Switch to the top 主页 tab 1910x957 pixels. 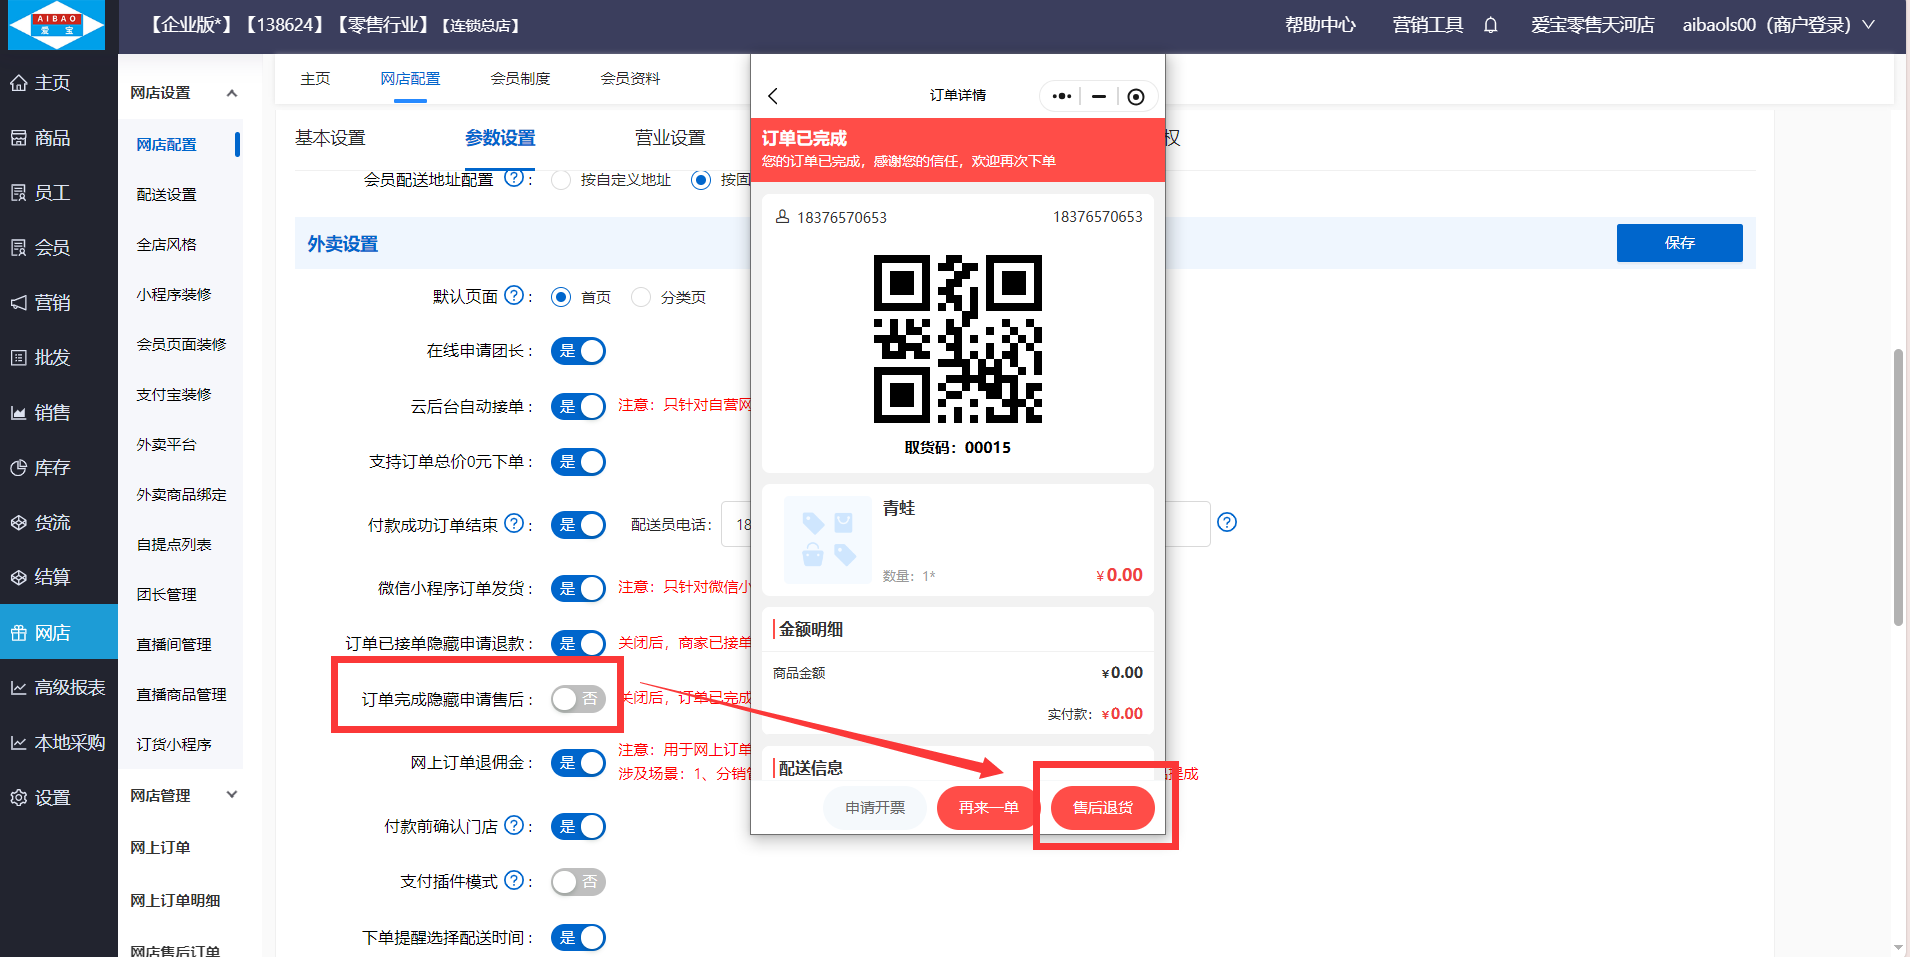click(x=315, y=78)
